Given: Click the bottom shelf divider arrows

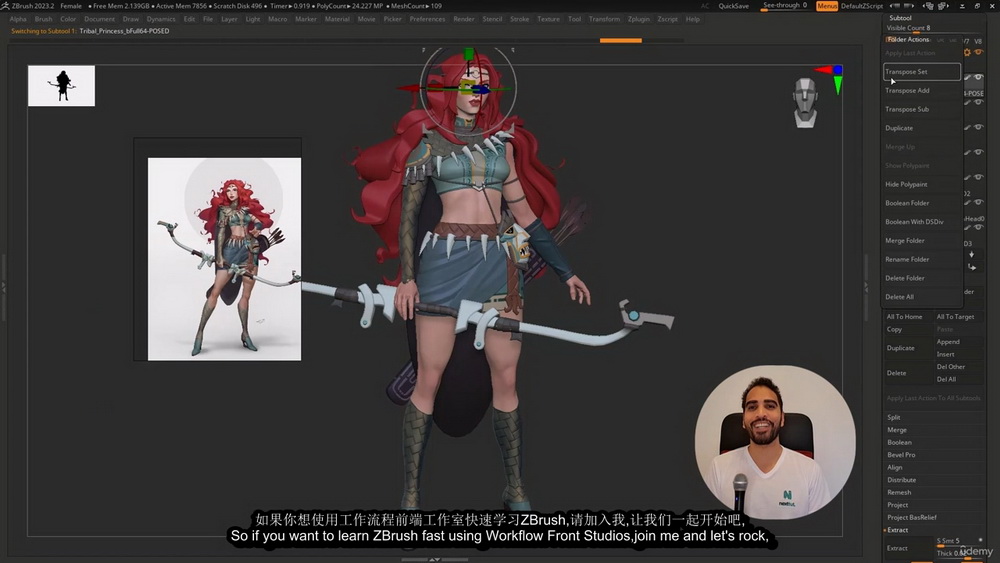Looking at the screenshot, I should pyautogui.click(x=434, y=559).
